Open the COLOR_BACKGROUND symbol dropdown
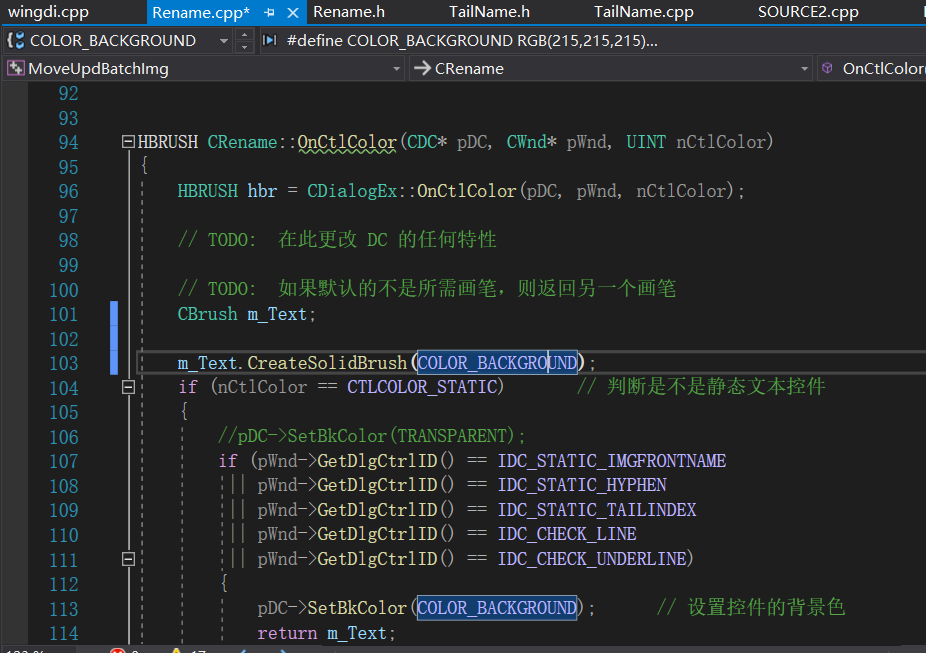926x653 pixels. pos(226,40)
